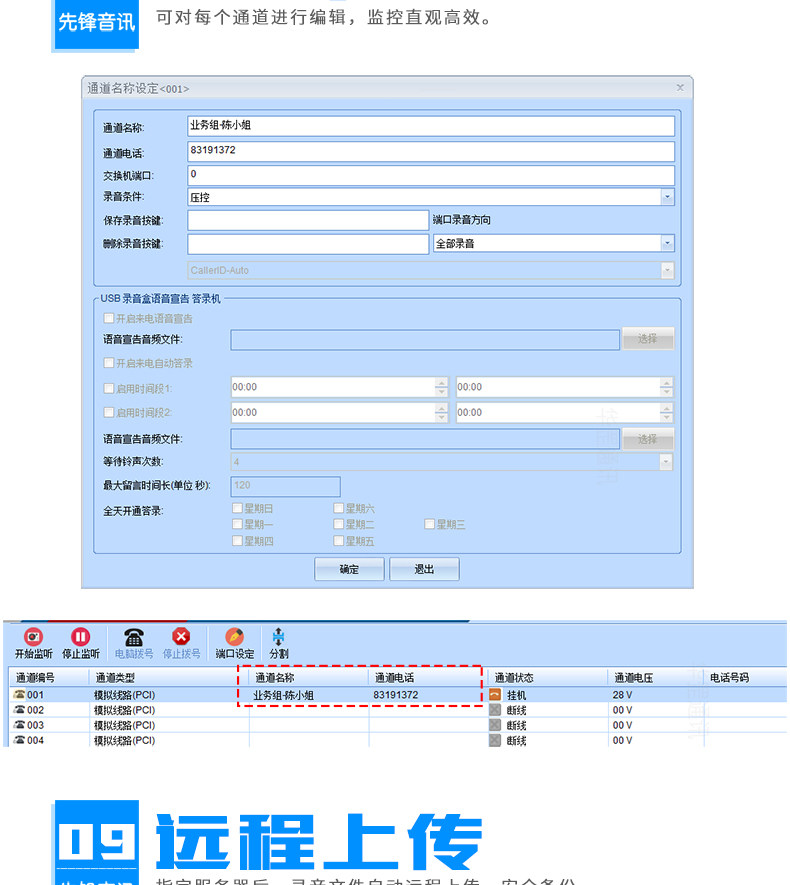Image resolution: width=790 pixels, height=885 pixels.
Task: Click phone icon of channel 001
Action: 20,694
